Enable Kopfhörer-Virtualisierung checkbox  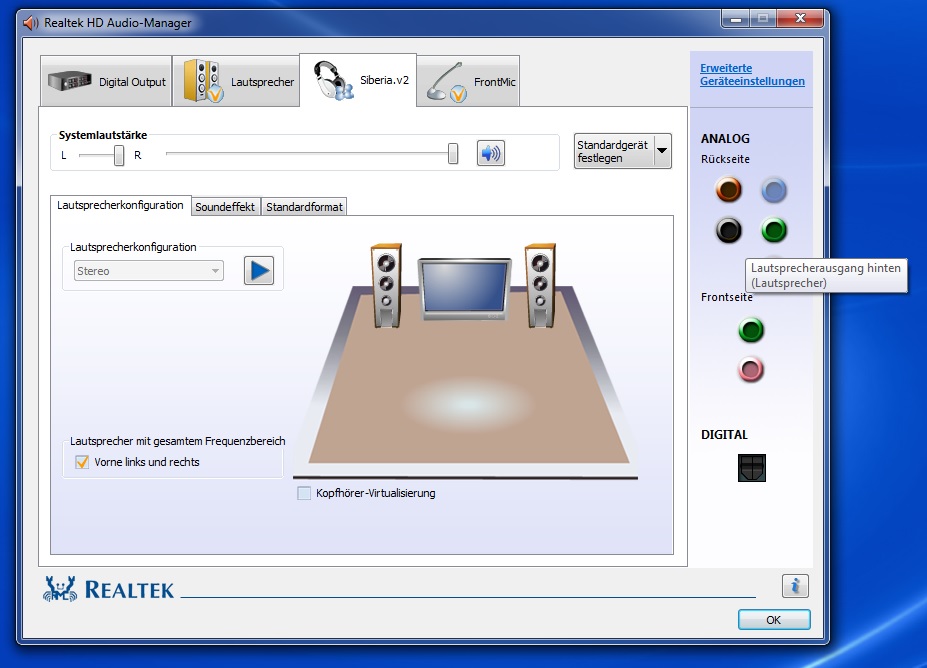click(x=304, y=493)
